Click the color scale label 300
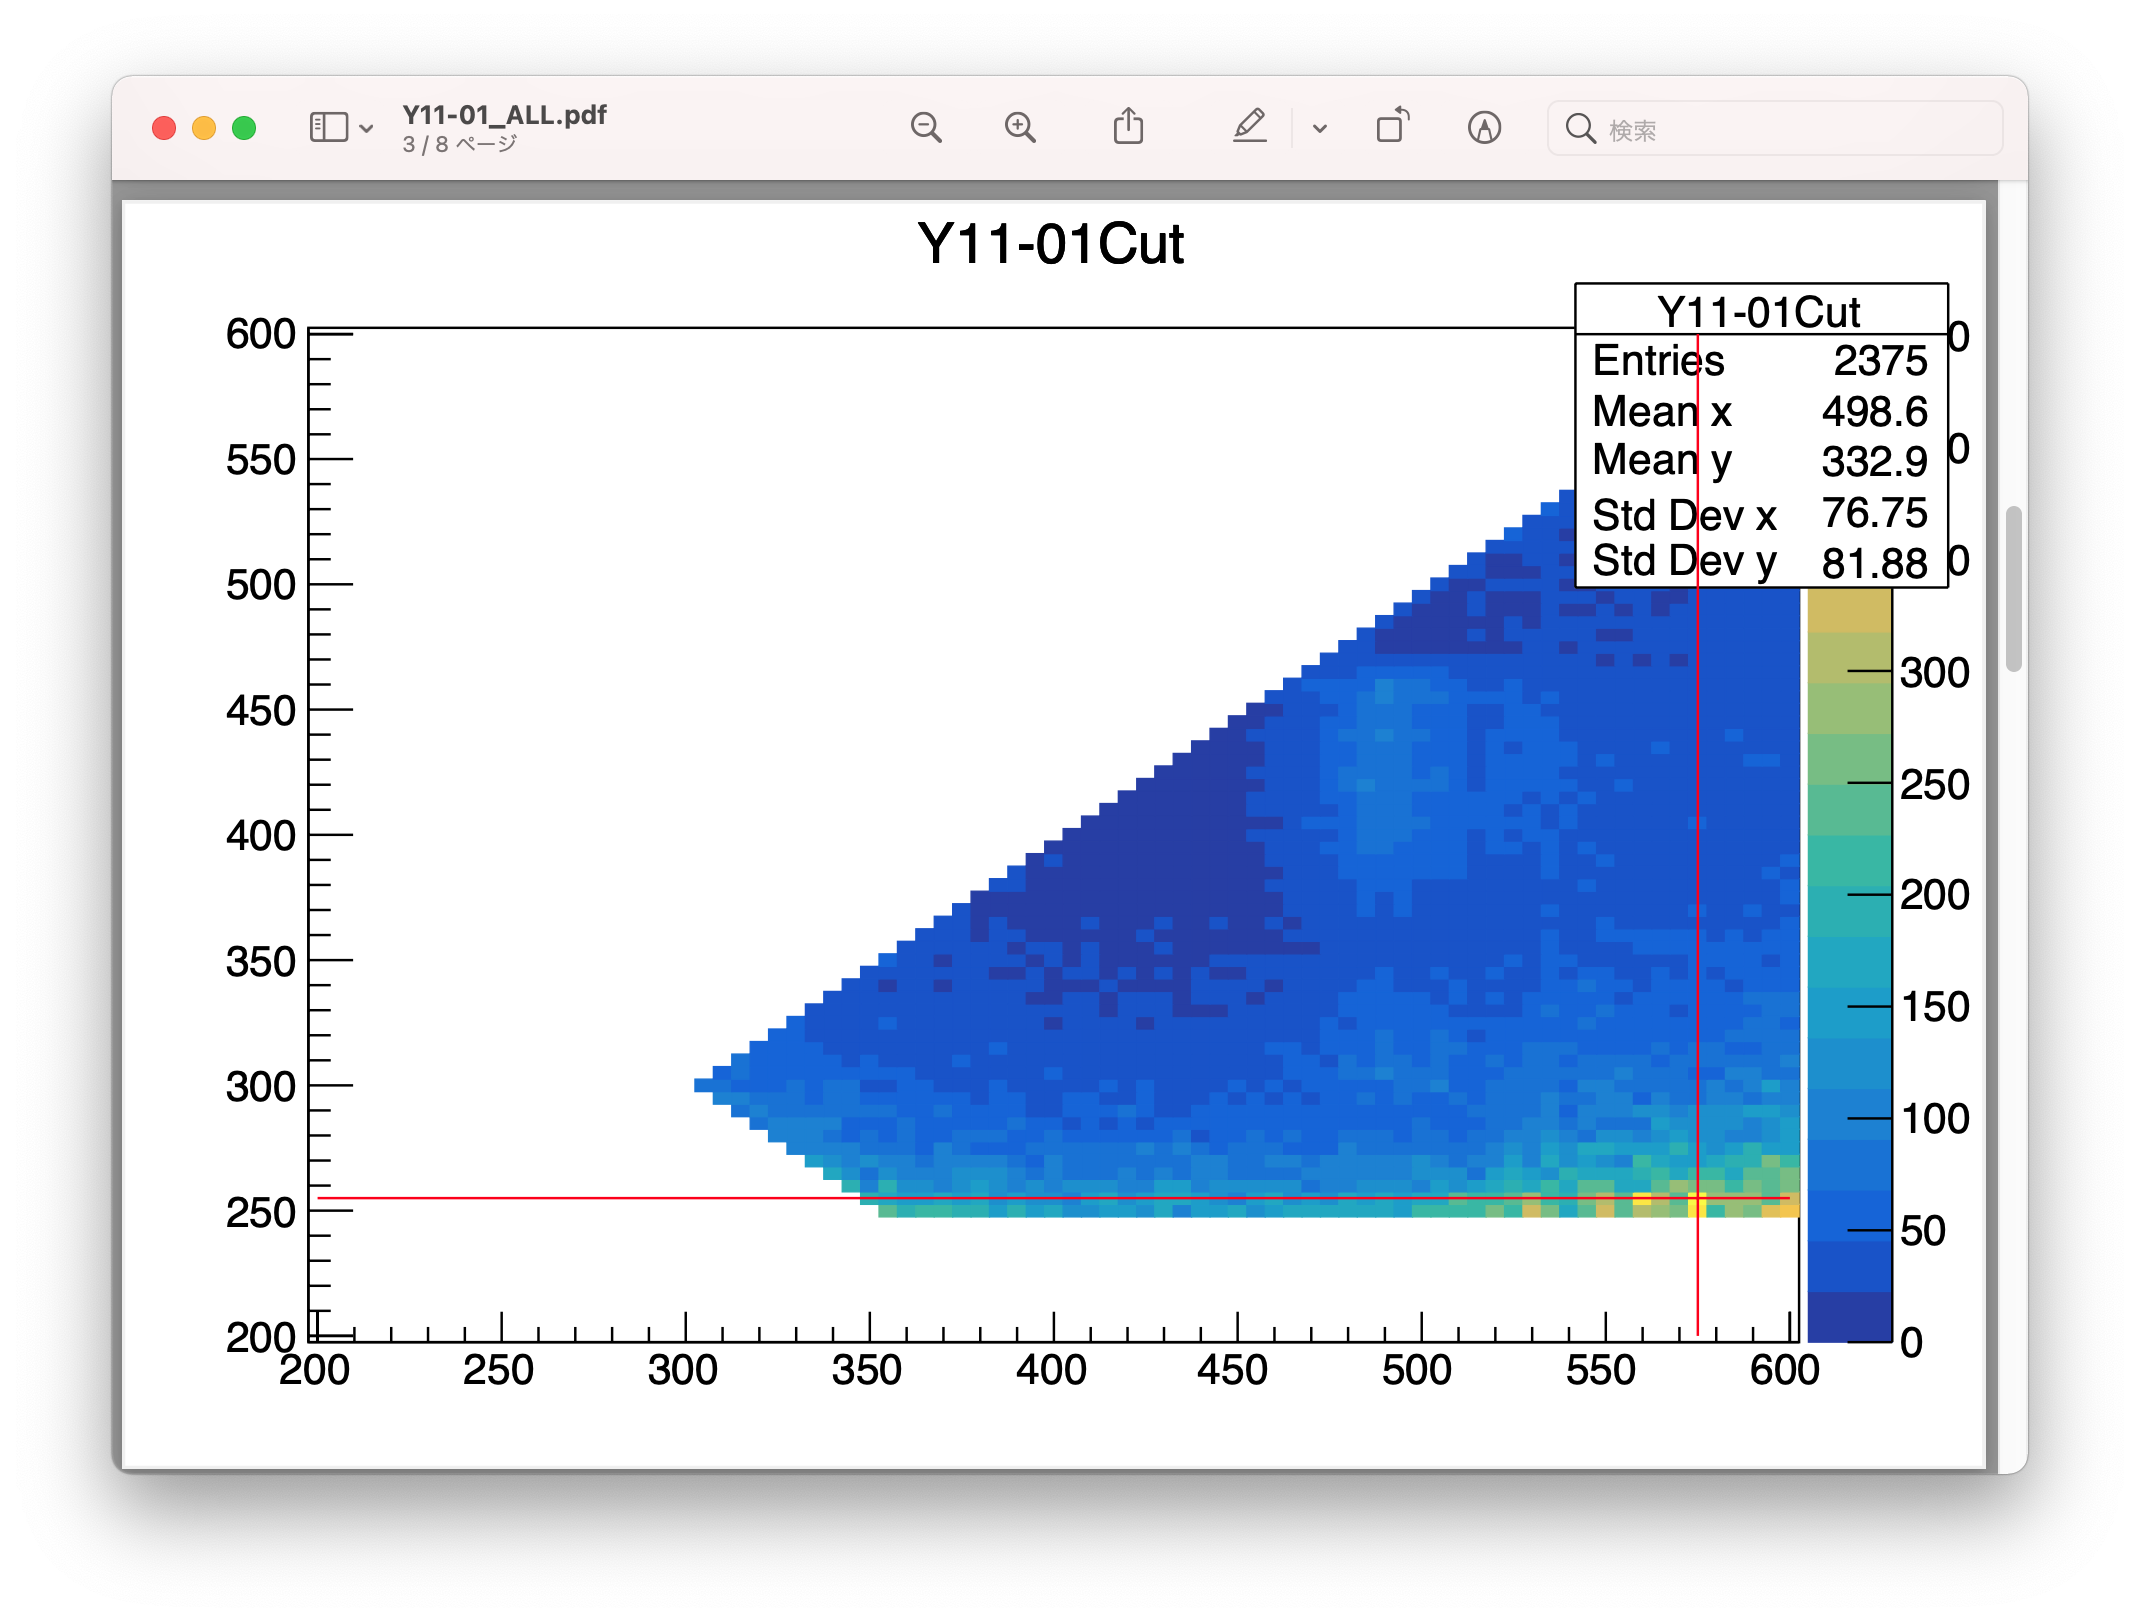This screenshot has height=1622, width=2140. (x=1935, y=673)
